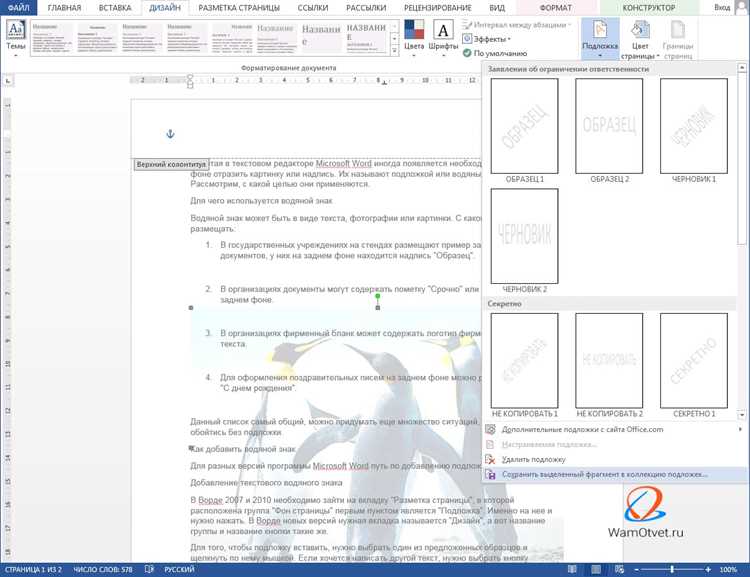
Task: Click По умолчанию set-default button
Action: [x=495, y=53]
